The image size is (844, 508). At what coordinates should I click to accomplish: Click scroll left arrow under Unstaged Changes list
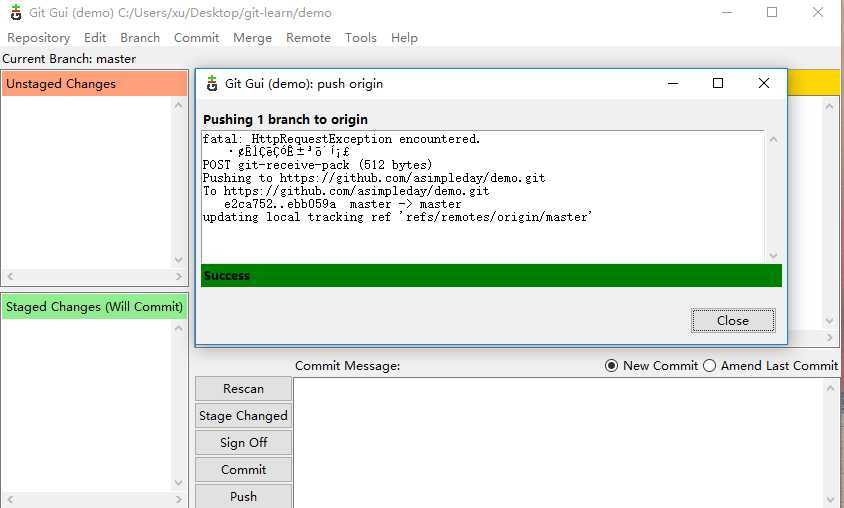click(10, 276)
